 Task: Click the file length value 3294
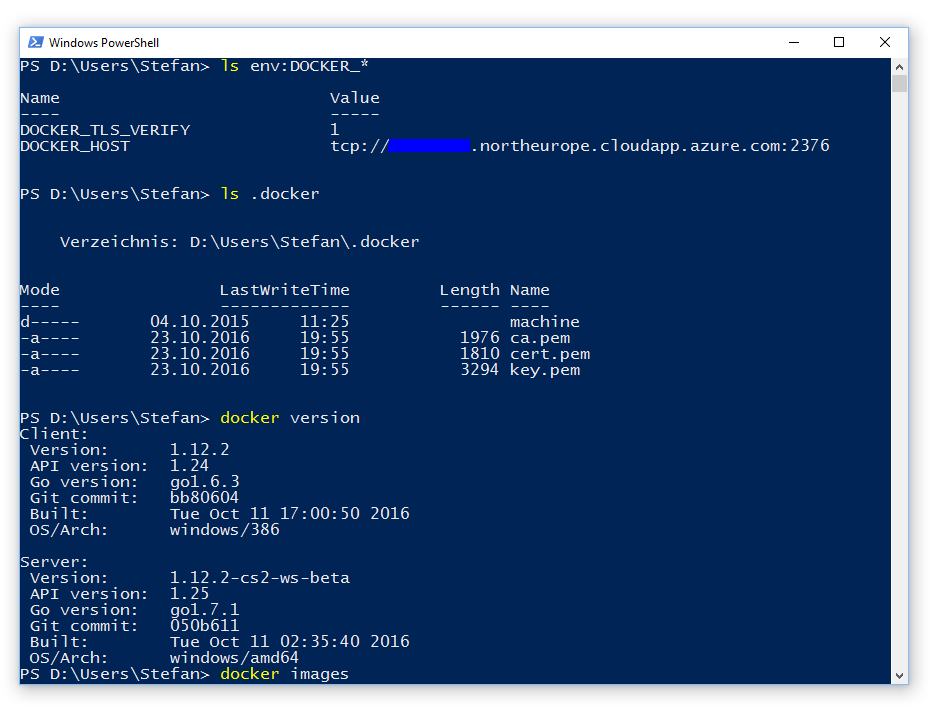pyautogui.click(x=479, y=370)
